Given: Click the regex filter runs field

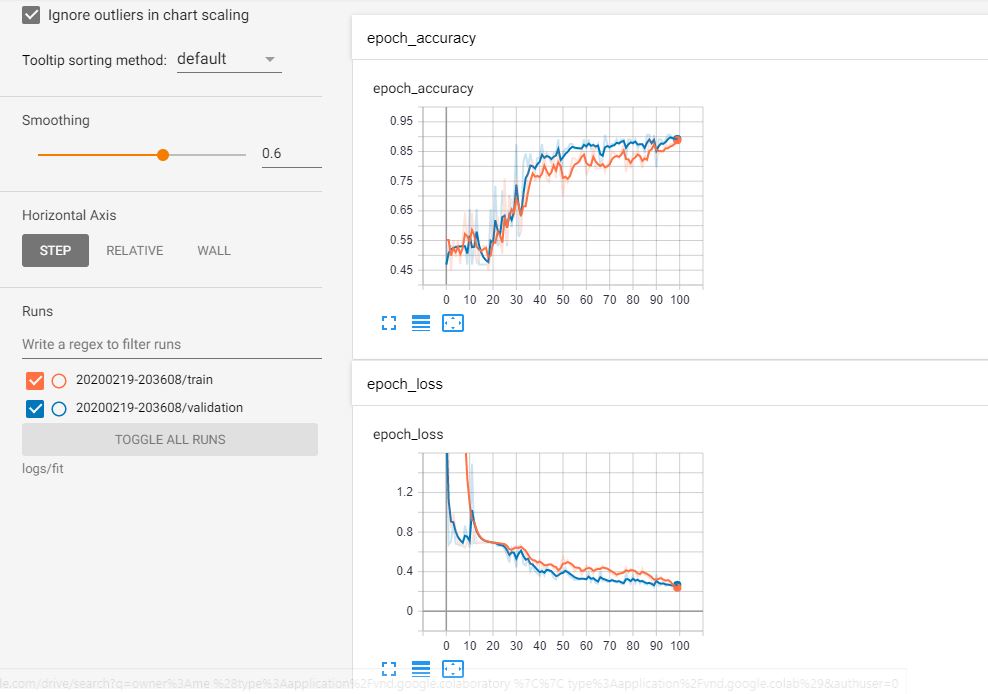Looking at the screenshot, I should pos(171,344).
